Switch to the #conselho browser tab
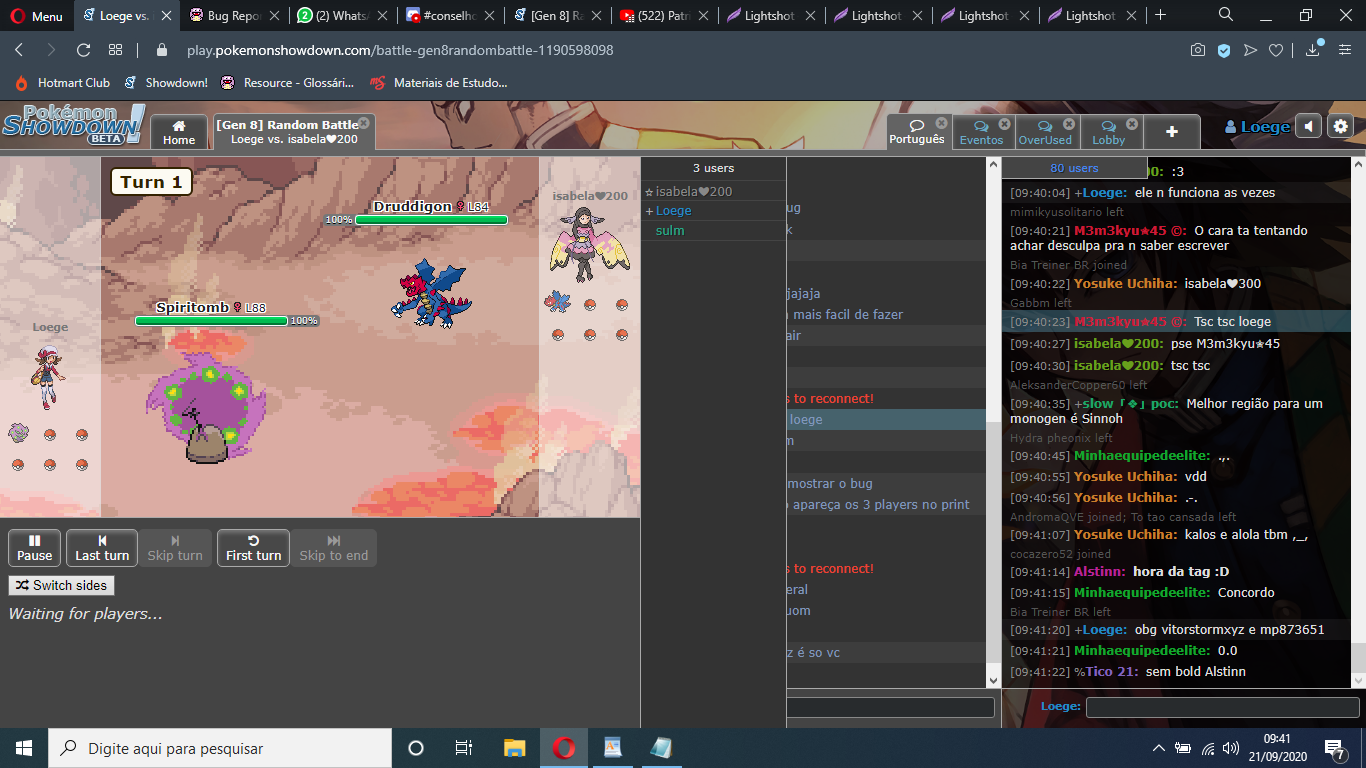 point(448,16)
